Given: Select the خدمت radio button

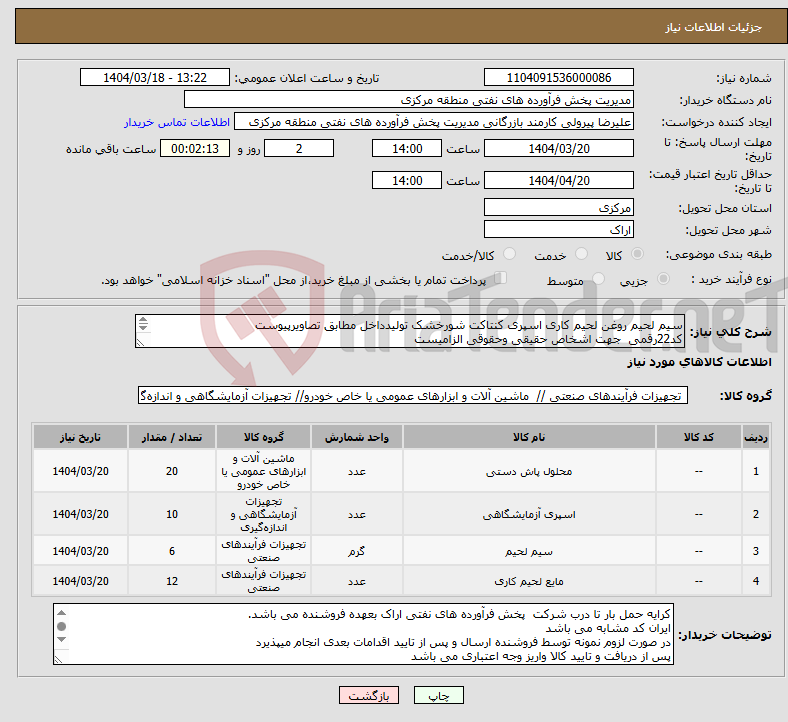Looking at the screenshot, I should click(x=581, y=254).
